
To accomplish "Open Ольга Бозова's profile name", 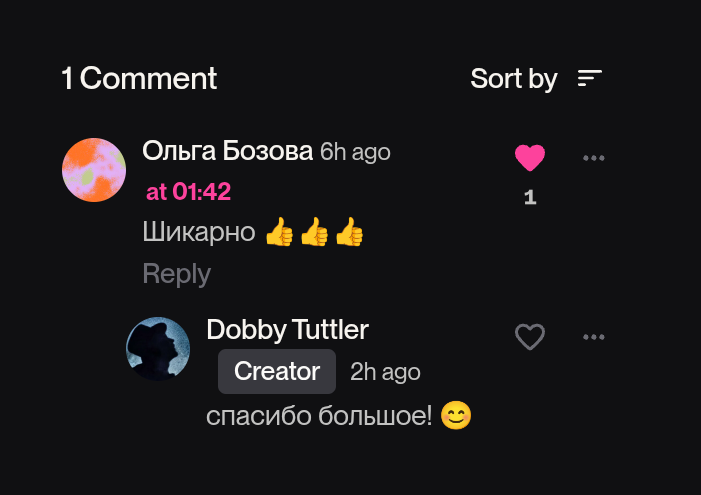I will pyautogui.click(x=228, y=151).
